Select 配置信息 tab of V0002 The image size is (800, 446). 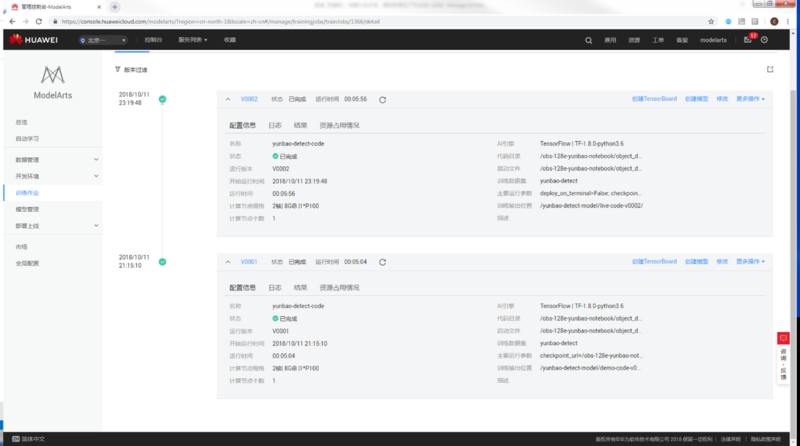pos(242,125)
